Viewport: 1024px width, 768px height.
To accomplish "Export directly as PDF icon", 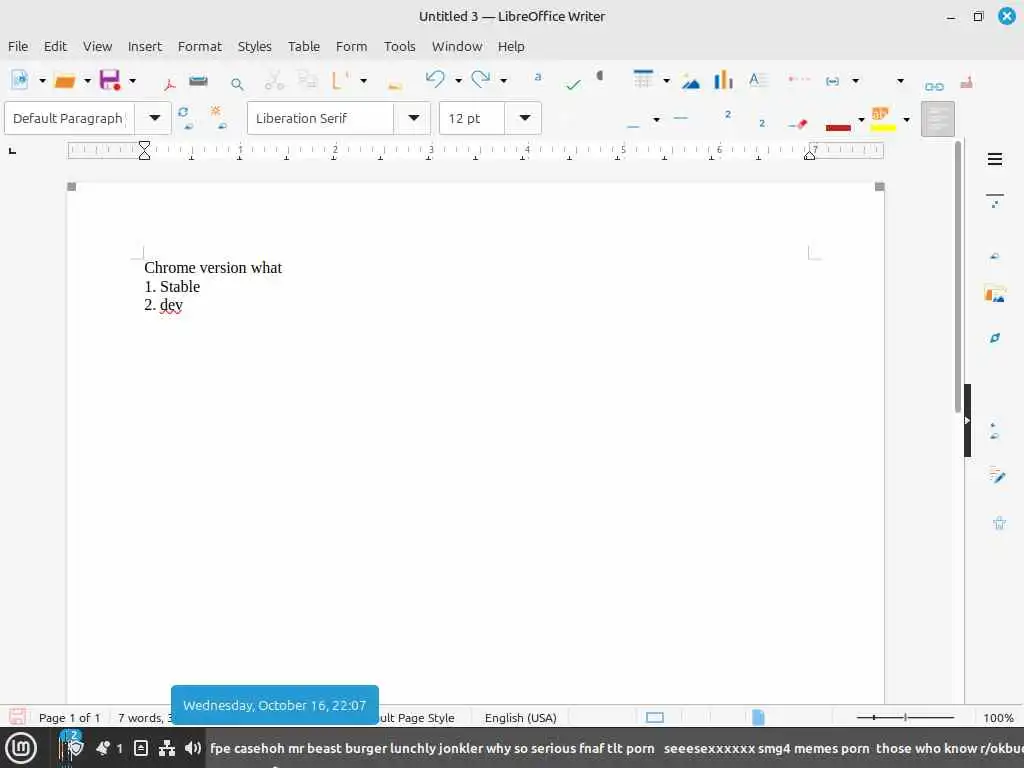I will pyautogui.click(x=170, y=83).
